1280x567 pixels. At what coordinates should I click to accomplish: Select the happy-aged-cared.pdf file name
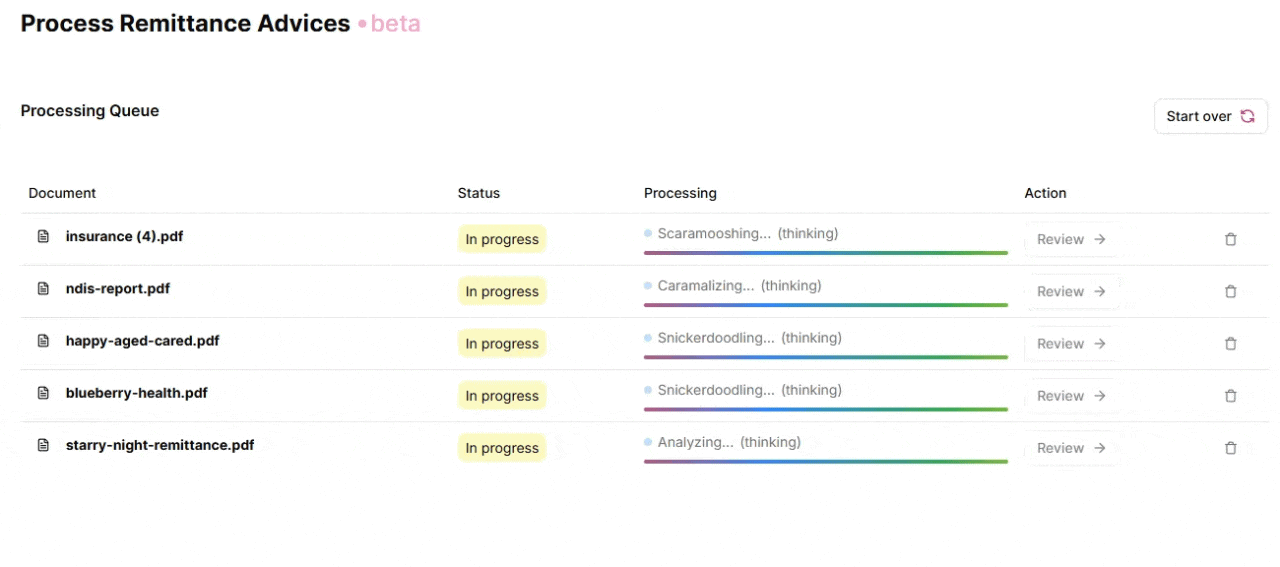tap(142, 341)
